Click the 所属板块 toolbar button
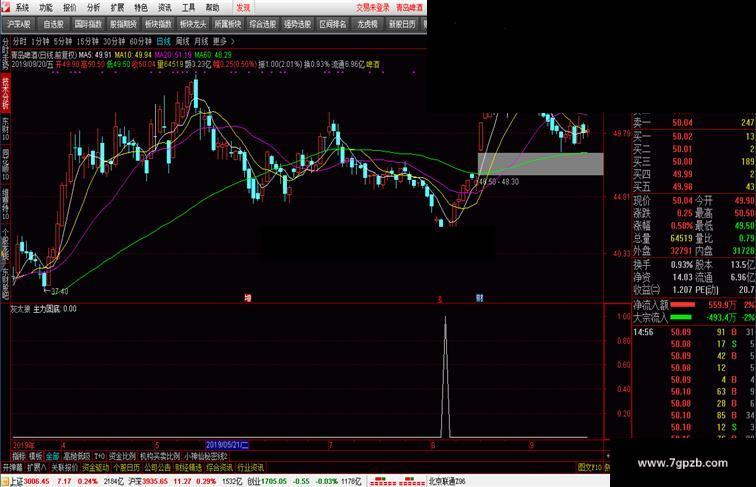The width and height of the screenshot is (756, 487). pyautogui.click(x=228, y=24)
